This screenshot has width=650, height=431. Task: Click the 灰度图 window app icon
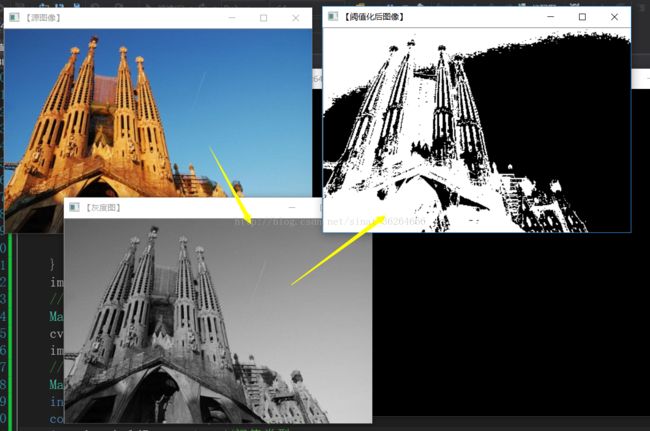74,207
